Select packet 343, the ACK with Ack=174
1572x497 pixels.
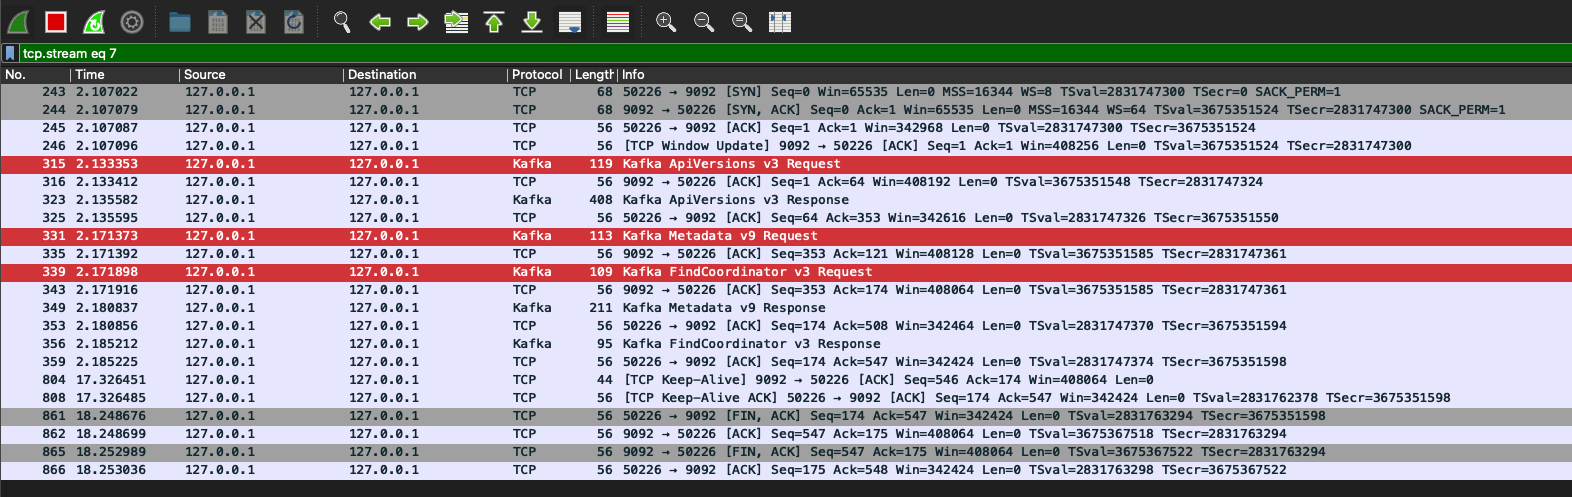point(786,290)
